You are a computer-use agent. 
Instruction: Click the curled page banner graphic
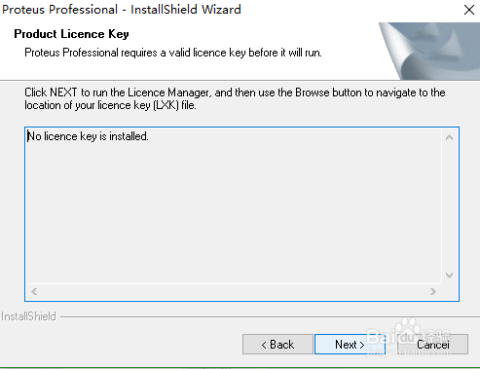coord(429,51)
